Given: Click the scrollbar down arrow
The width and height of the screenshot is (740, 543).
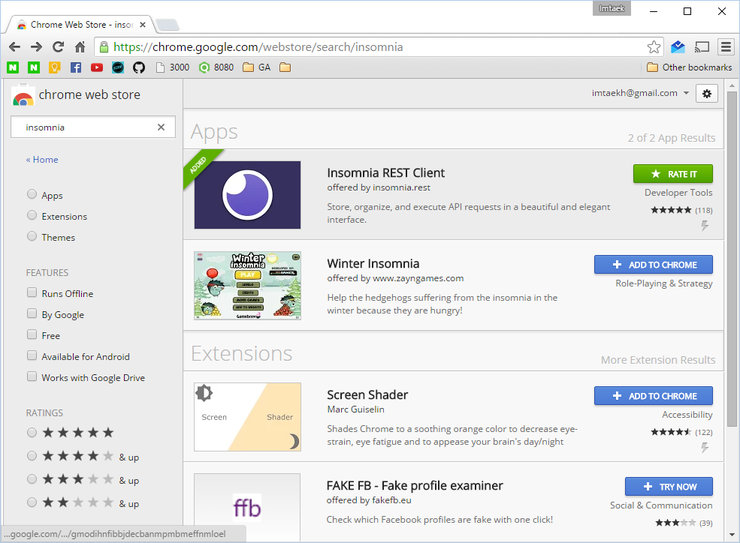Looking at the screenshot, I should [x=732, y=535].
